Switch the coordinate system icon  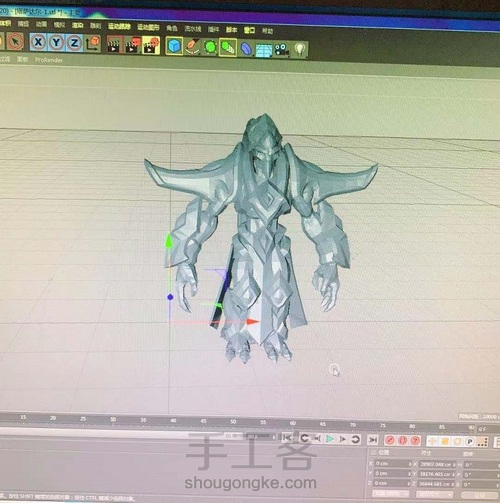coord(92,44)
